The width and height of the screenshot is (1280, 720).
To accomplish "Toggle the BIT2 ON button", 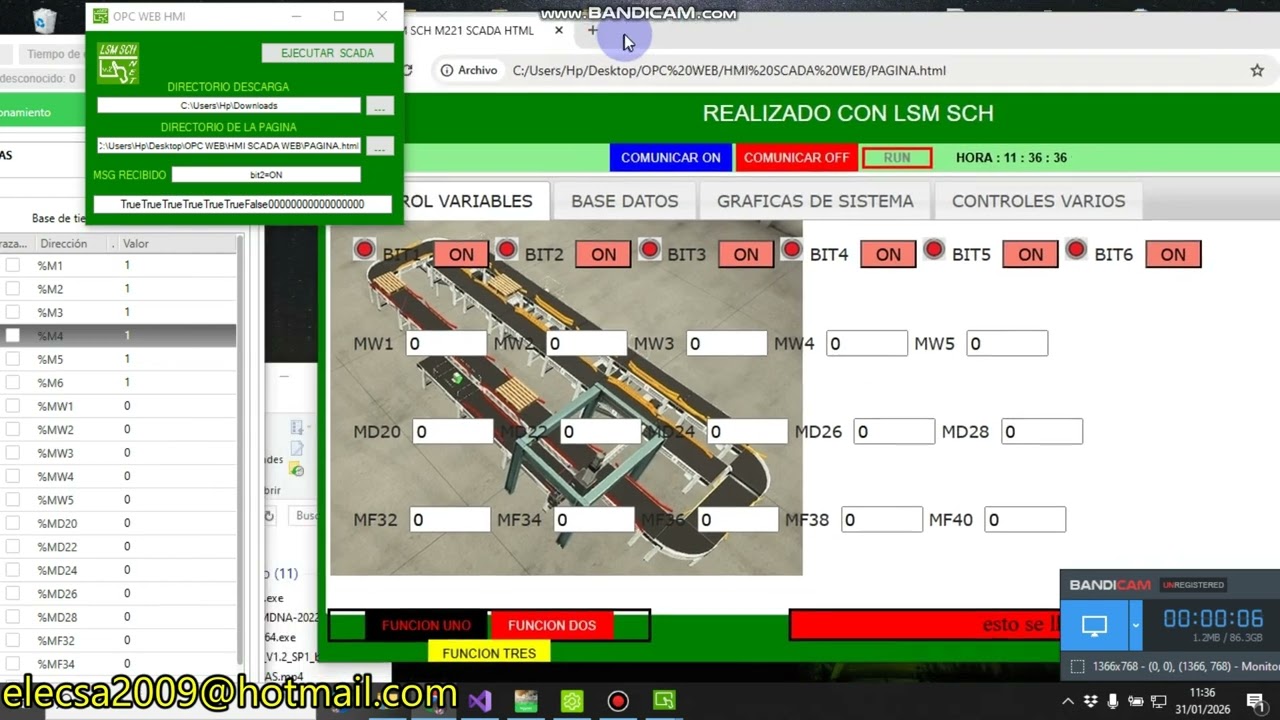I will [x=603, y=255].
